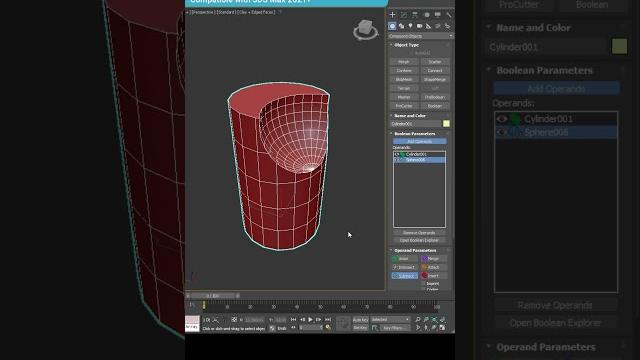Click the Zoom Extents navigation icon
Image resolution: width=640 pixels, height=360 pixels.
[434, 320]
